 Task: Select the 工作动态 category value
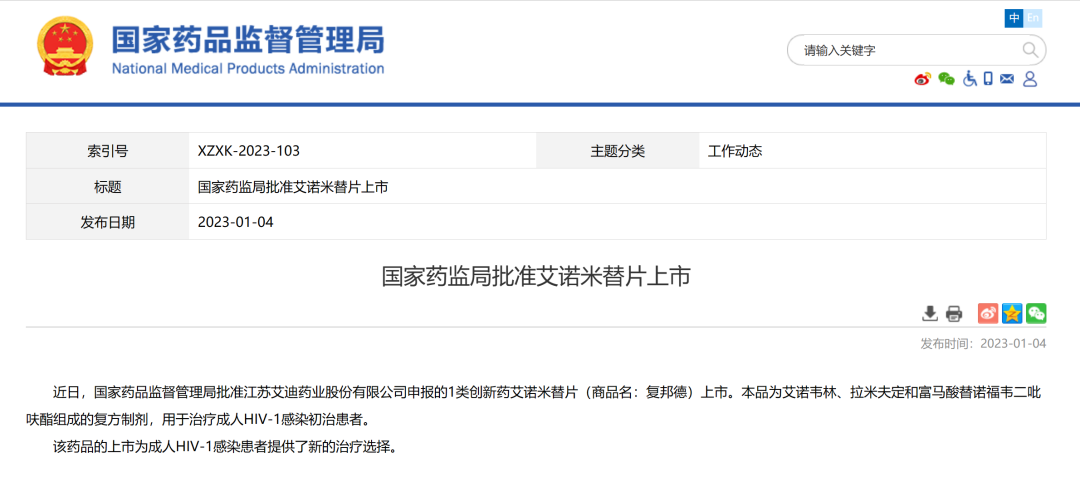pos(735,151)
